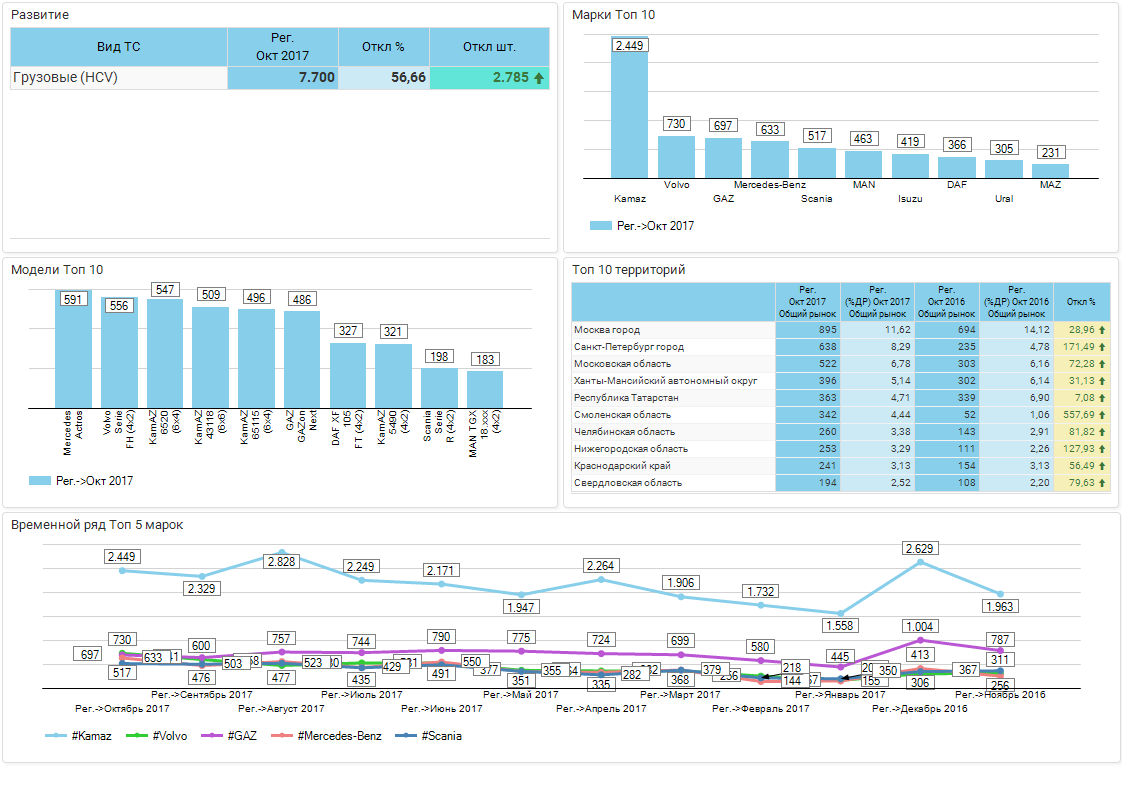Click the green up-arrow next to 2.785

coord(539,78)
